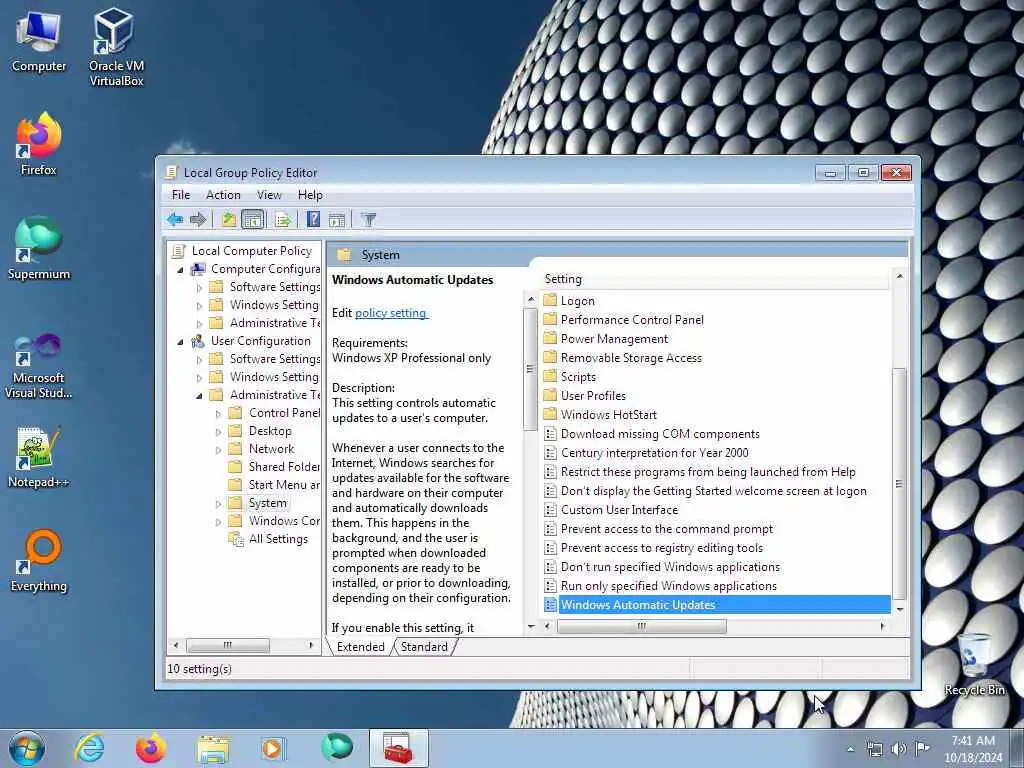Click the Action Center flag tray icon
Screen dimensions: 1024x768
click(x=922, y=748)
